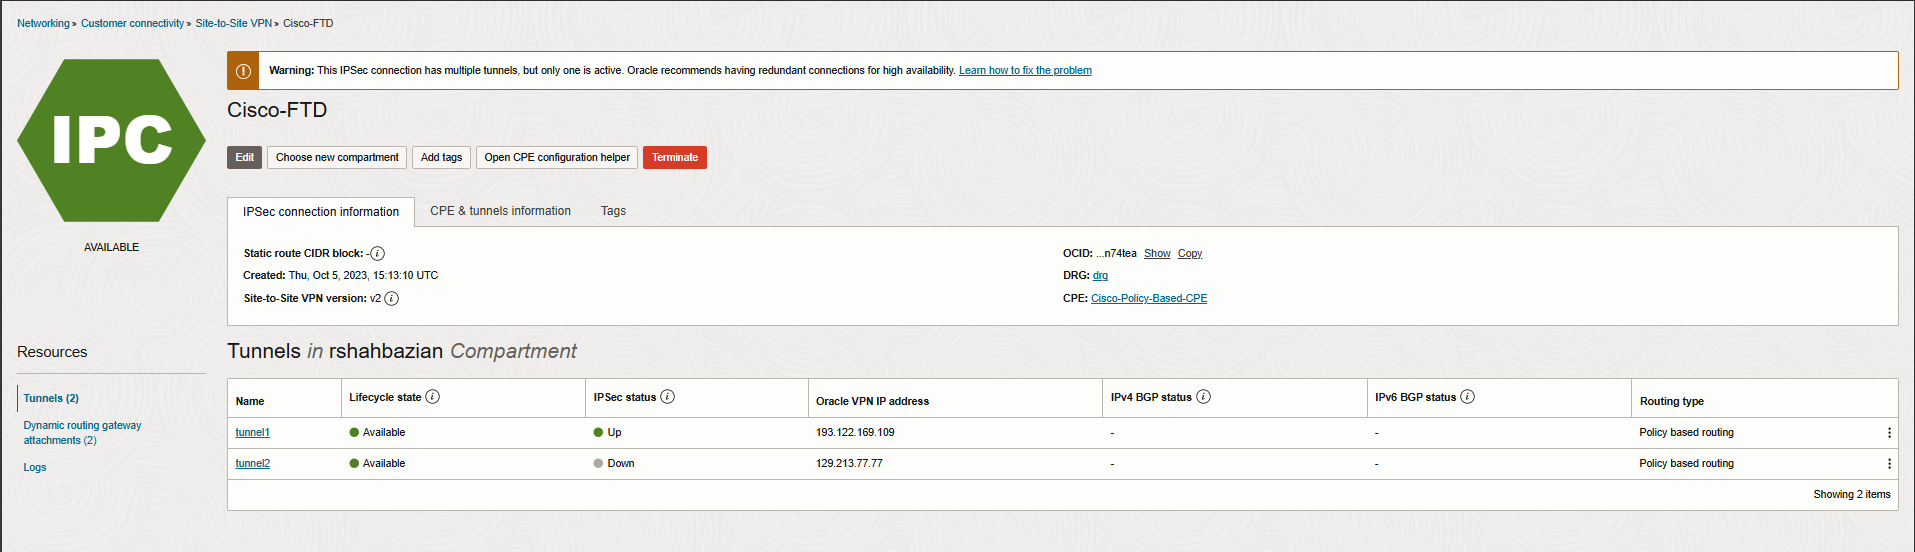
Task: Open the actions menu for tunnel2 row
Action: (1888, 464)
